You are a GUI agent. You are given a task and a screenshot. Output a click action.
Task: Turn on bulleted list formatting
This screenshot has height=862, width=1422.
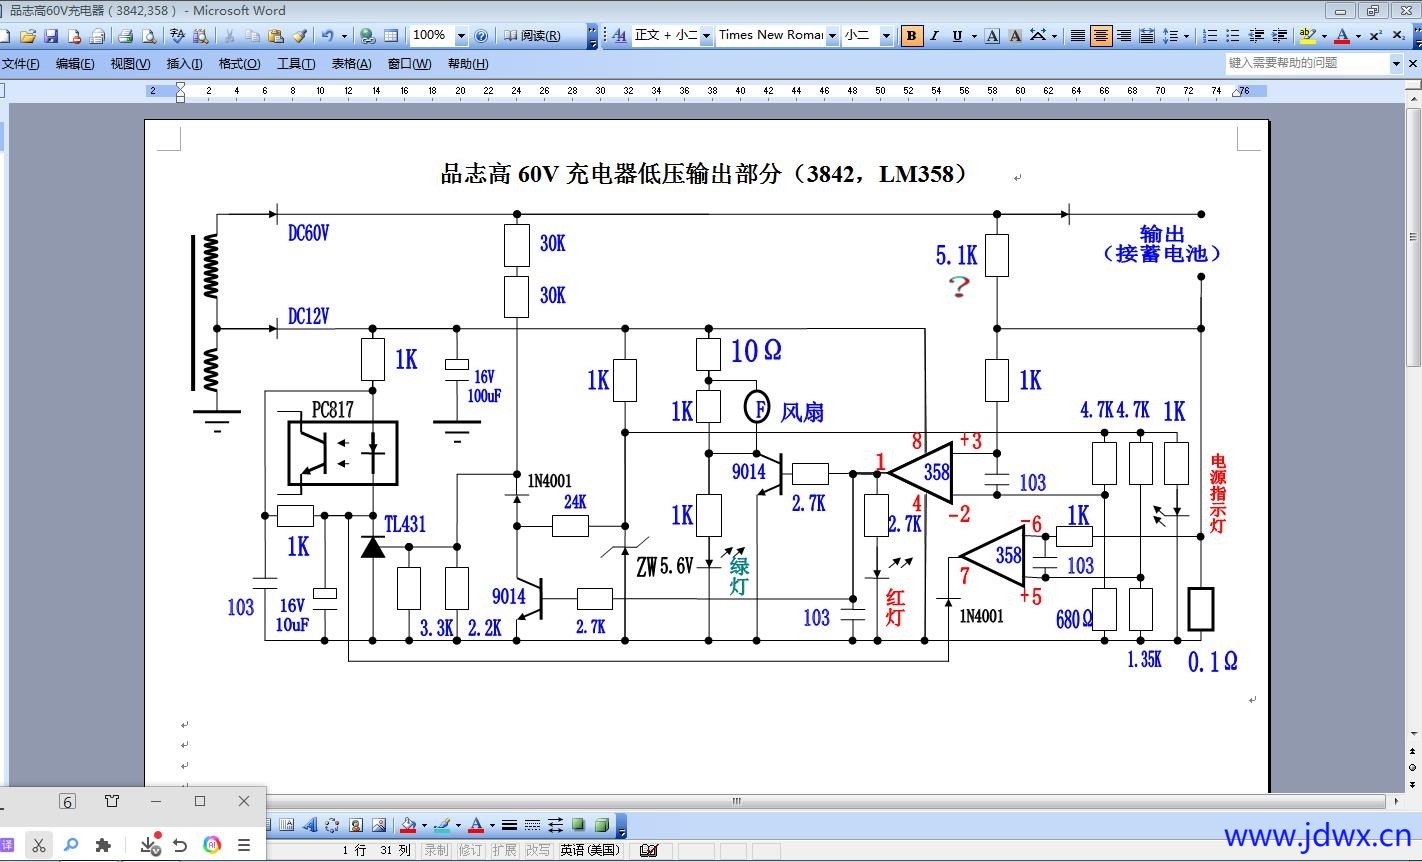(x=1233, y=36)
